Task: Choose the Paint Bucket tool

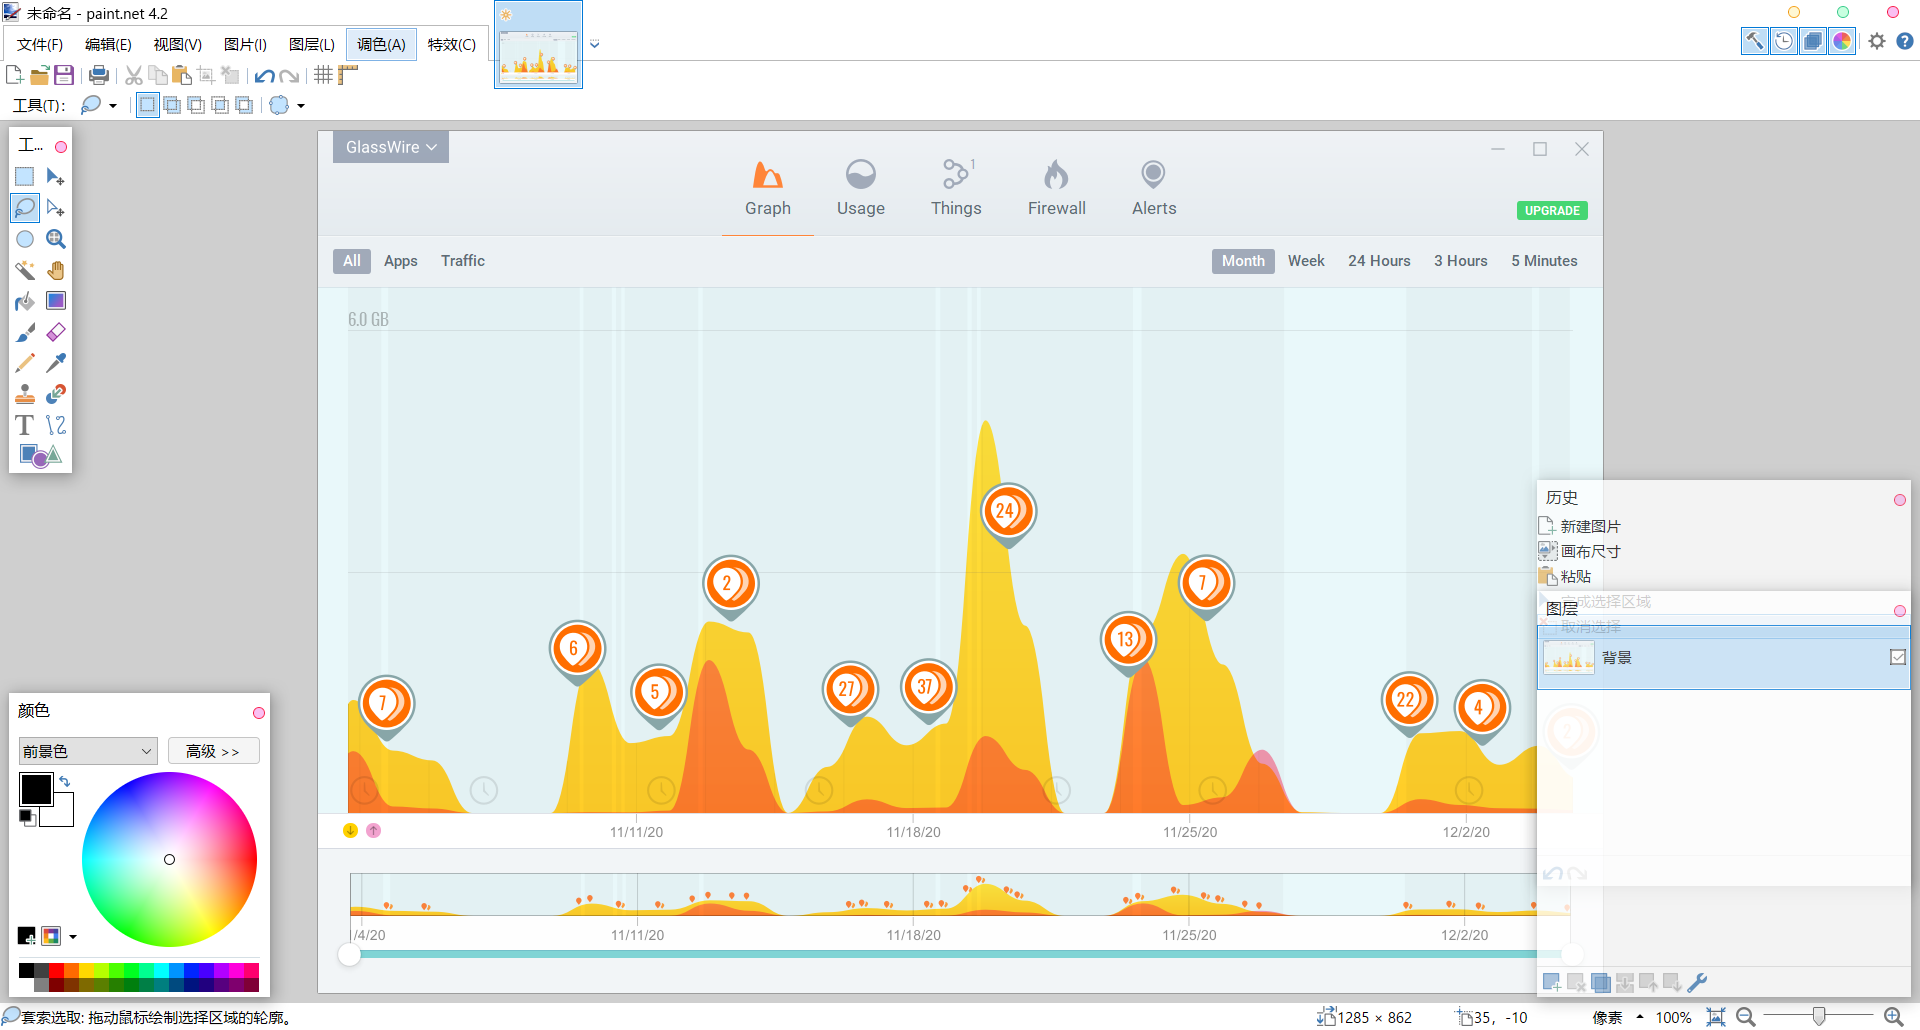Action: tap(25, 301)
